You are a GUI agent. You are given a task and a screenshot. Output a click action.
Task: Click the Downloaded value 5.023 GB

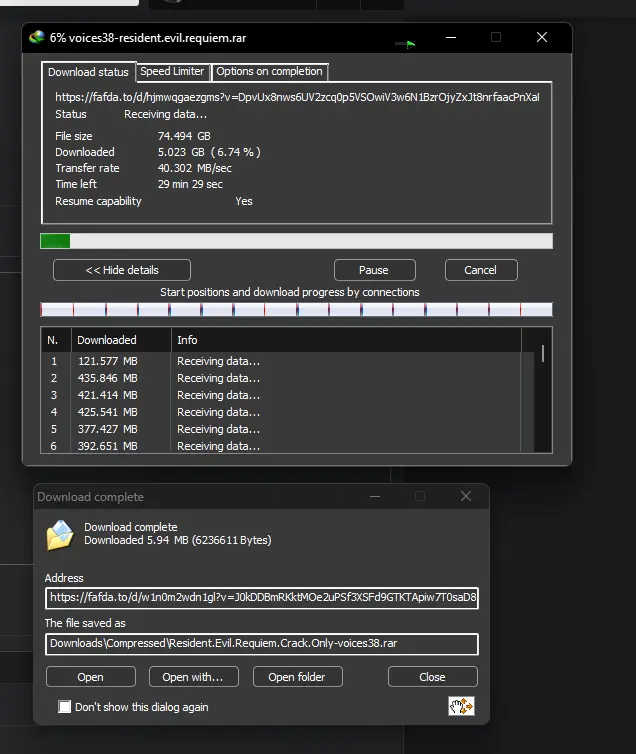[x=209, y=152]
